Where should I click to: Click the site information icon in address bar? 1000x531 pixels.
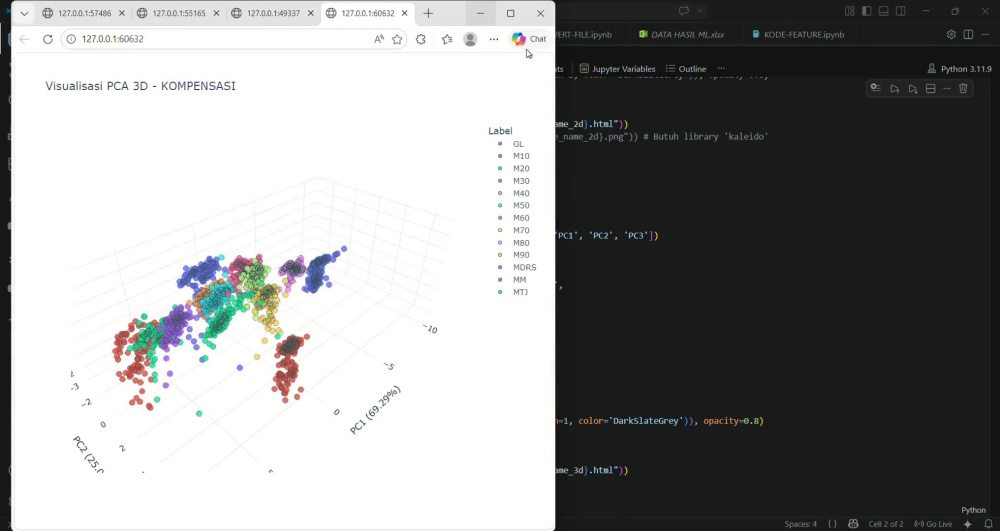[x=71, y=39]
